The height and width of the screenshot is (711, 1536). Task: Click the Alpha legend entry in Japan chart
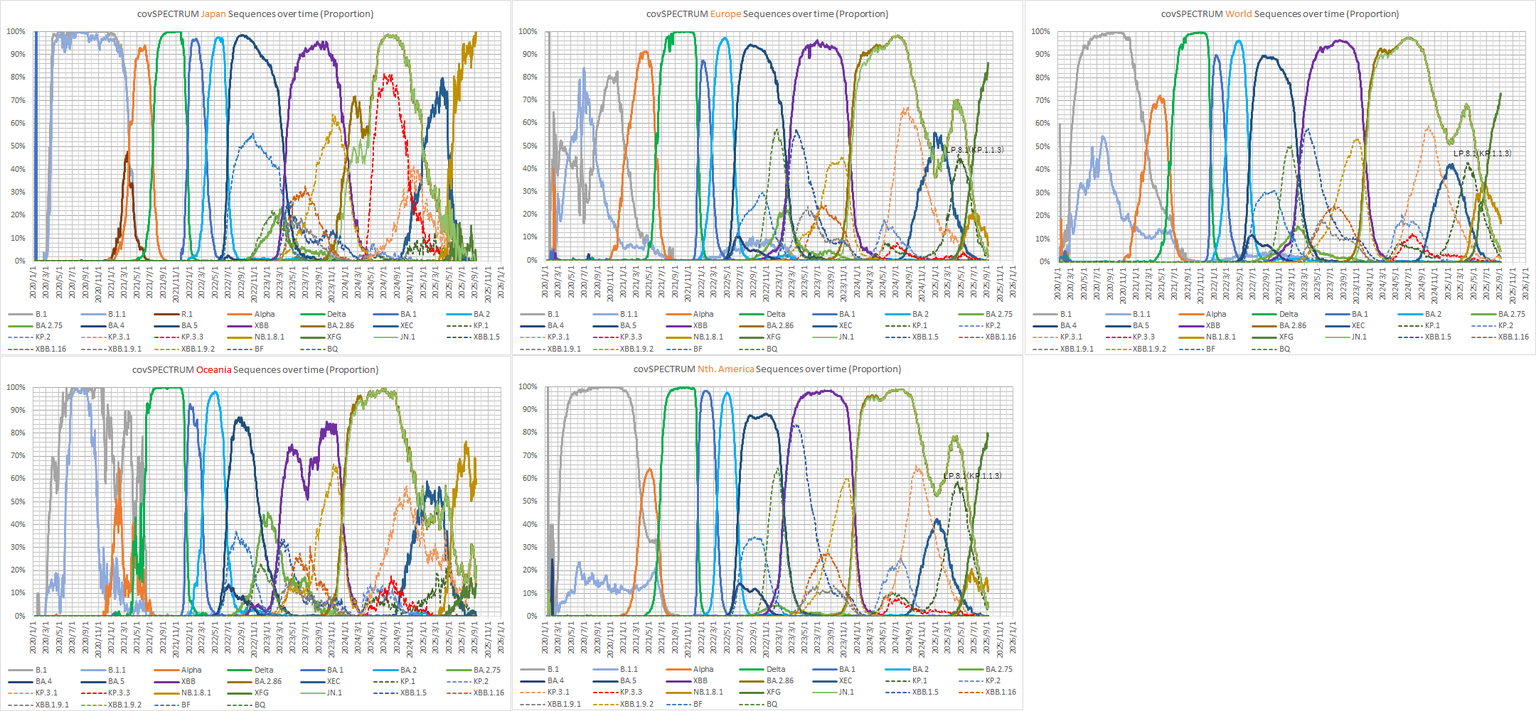(264, 313)
